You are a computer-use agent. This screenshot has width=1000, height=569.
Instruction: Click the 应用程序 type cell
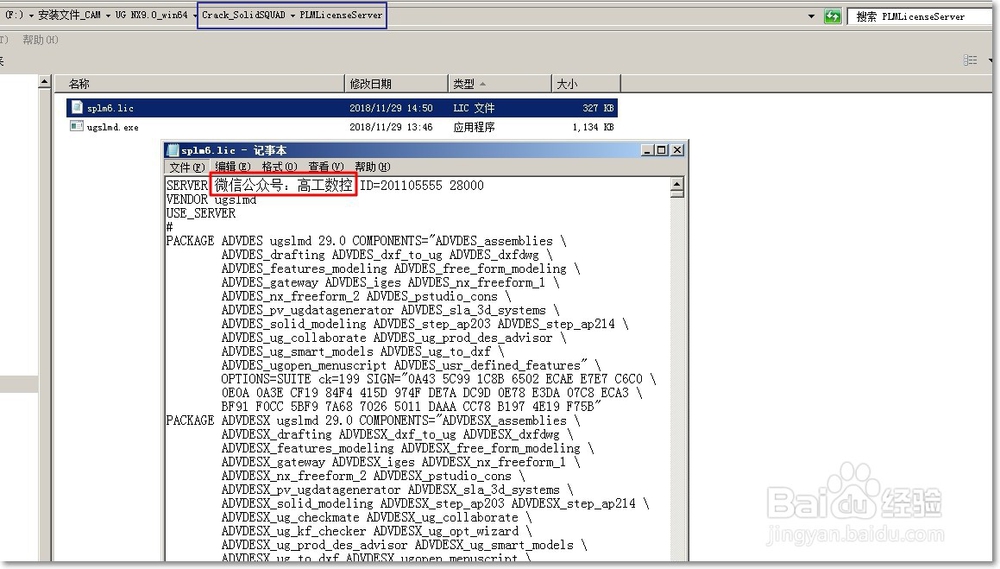coord(474,128)
